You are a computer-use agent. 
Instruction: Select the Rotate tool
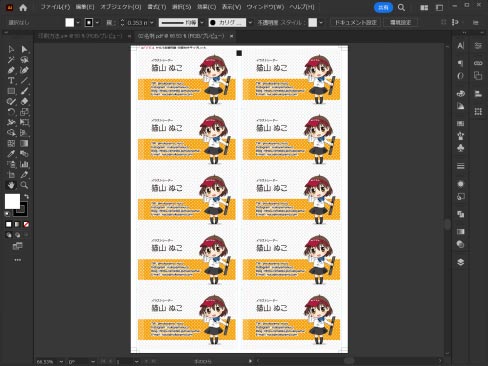click(11, 112)
